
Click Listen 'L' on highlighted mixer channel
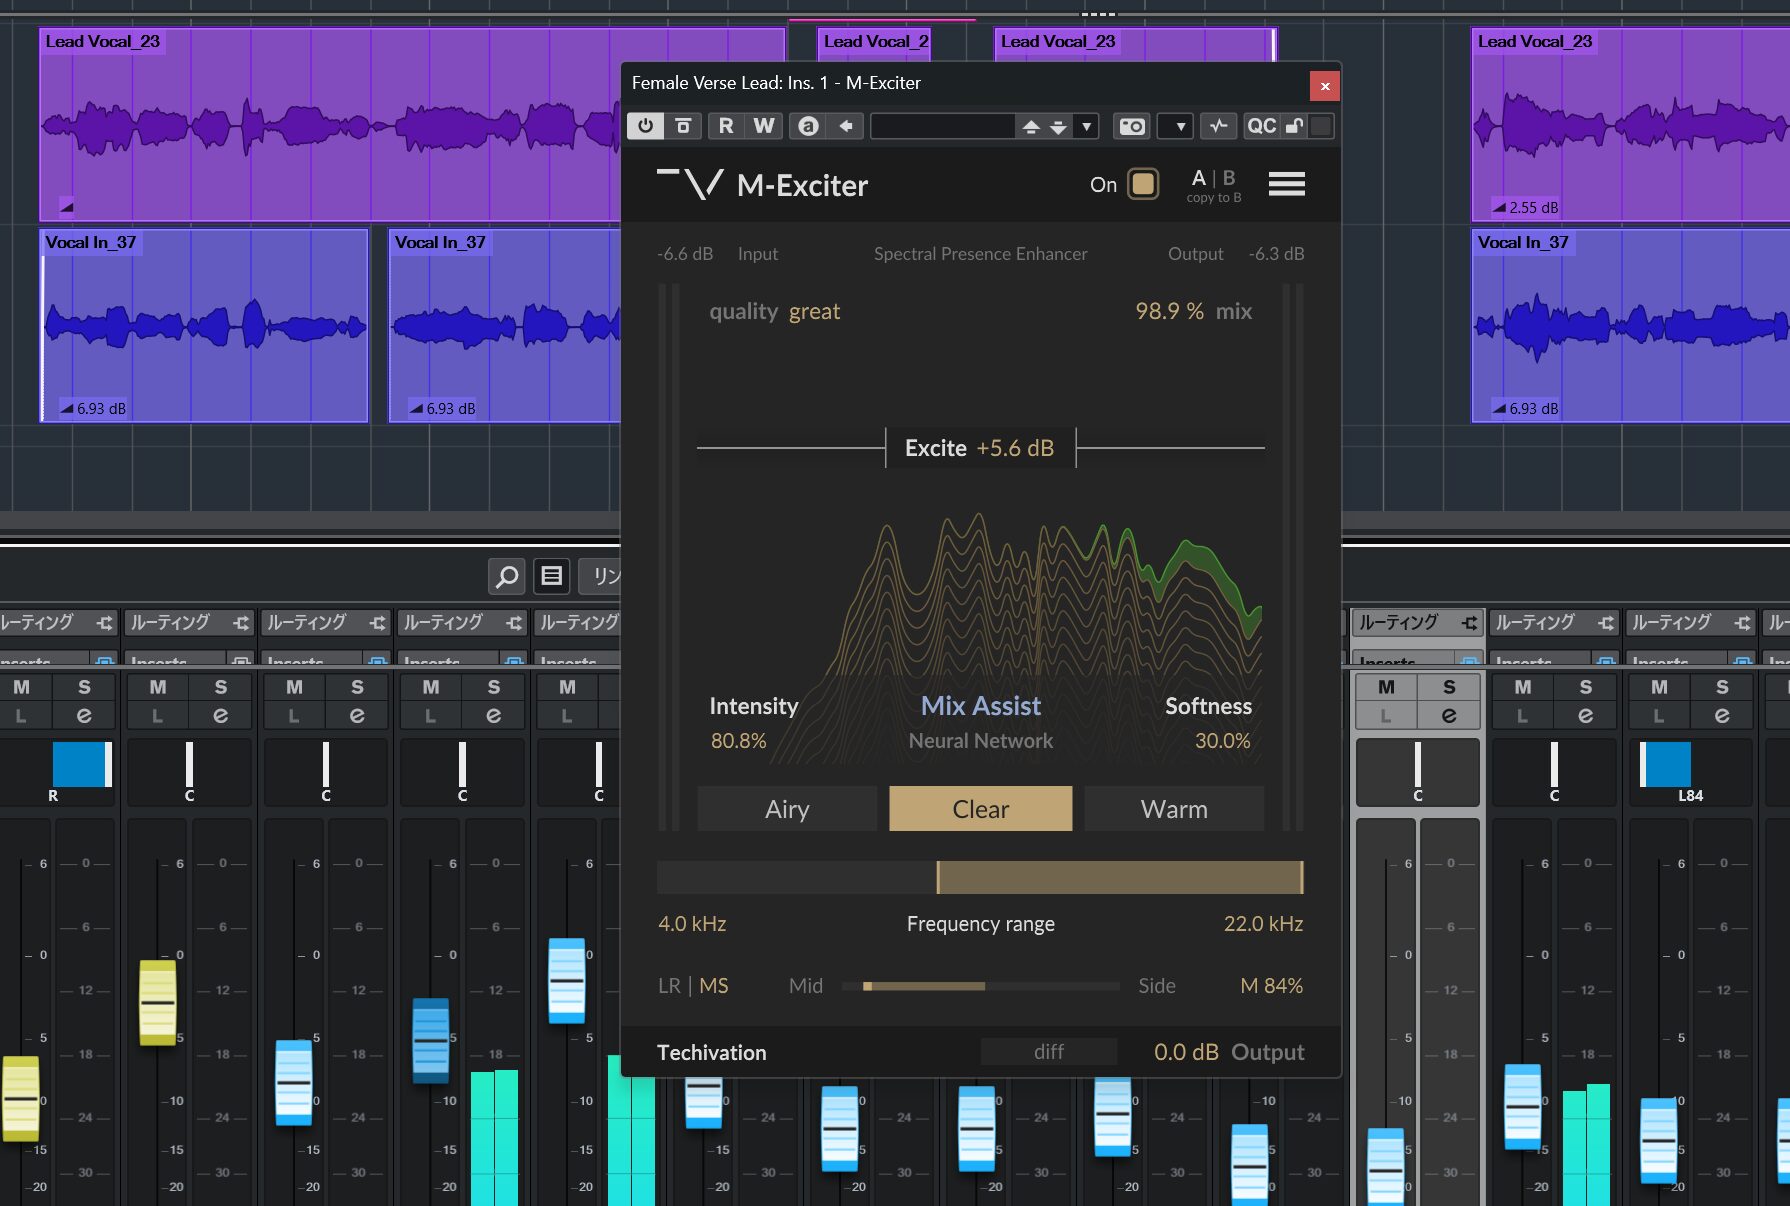point(1386,715)
